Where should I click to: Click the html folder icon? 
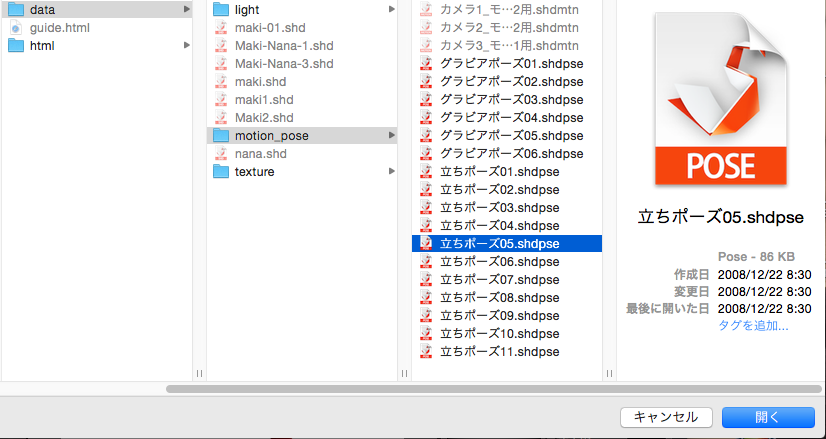pos(16,46)
